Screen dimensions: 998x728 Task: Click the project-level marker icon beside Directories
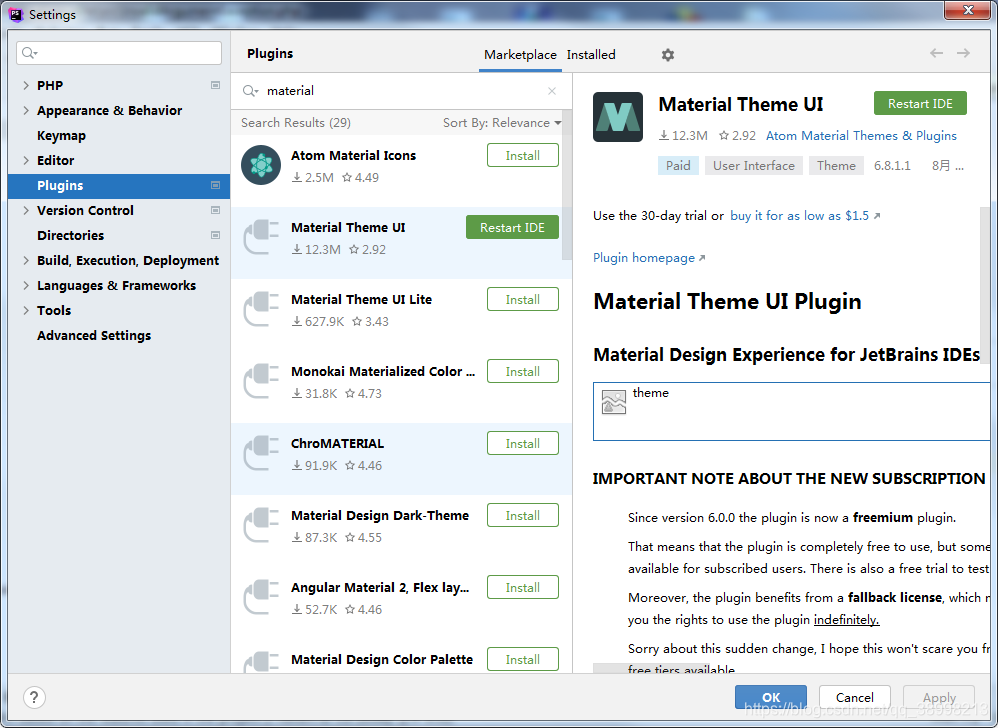[x=216, y=235]
